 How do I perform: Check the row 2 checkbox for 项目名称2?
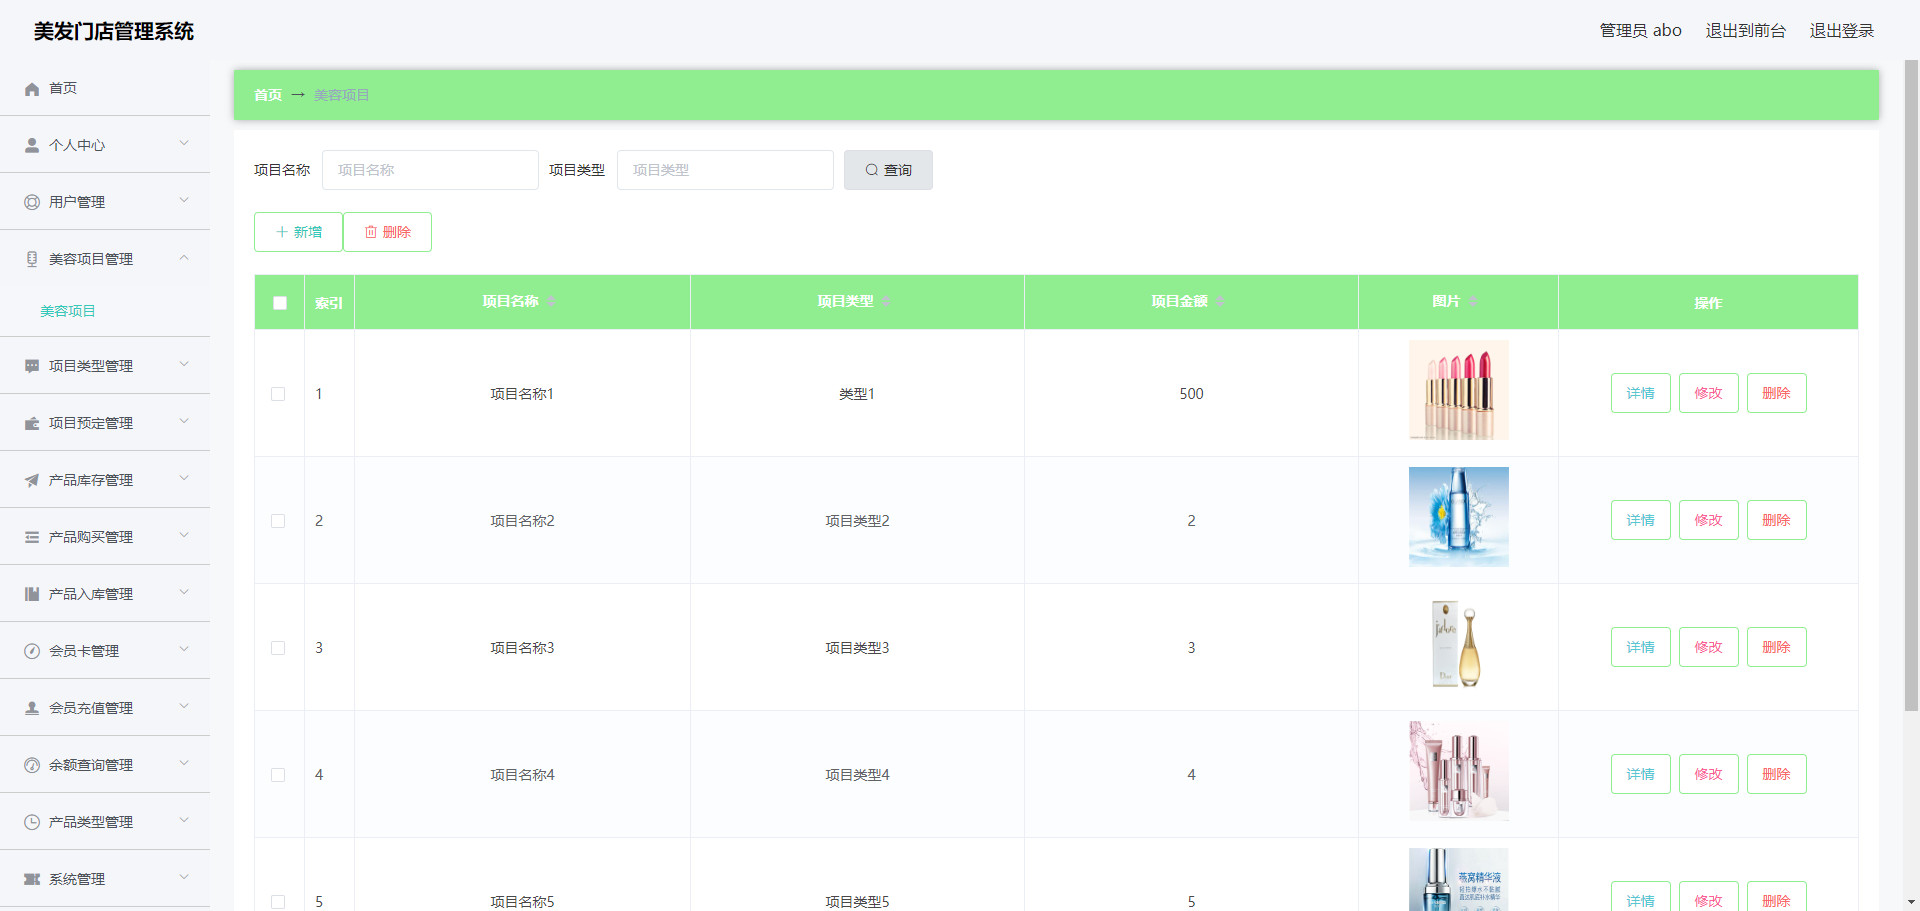(278, 521)
